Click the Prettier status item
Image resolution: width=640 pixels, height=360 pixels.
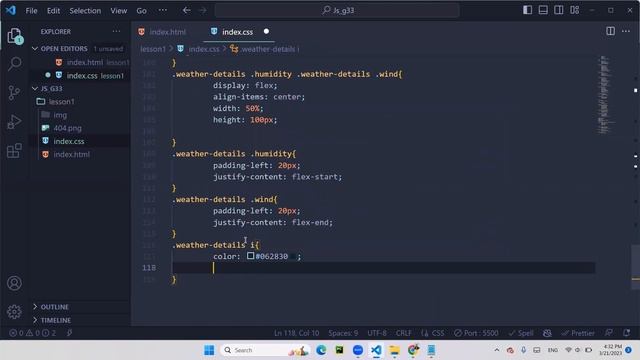click(x=578, y=333)
